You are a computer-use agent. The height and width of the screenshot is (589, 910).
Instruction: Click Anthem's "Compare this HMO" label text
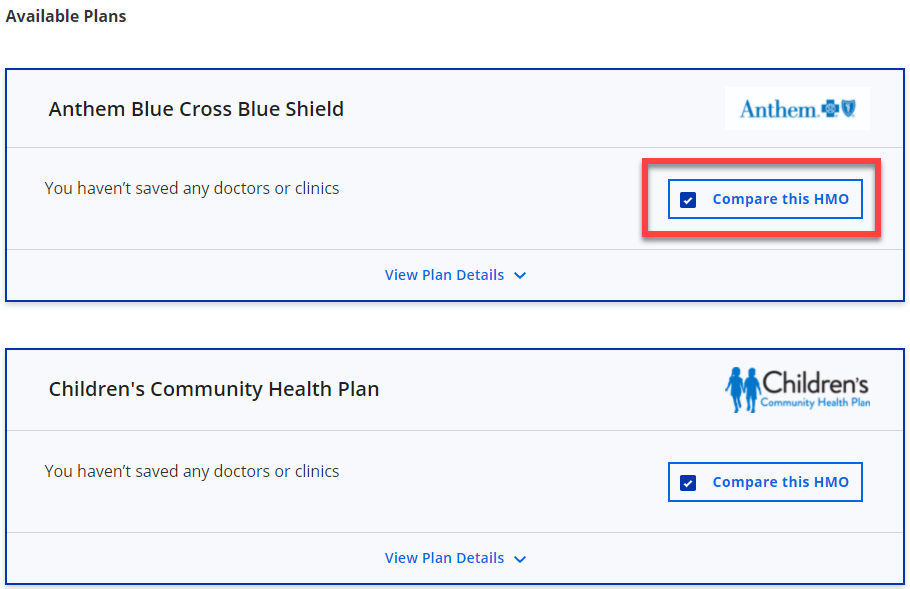click(x=780, y=199)
